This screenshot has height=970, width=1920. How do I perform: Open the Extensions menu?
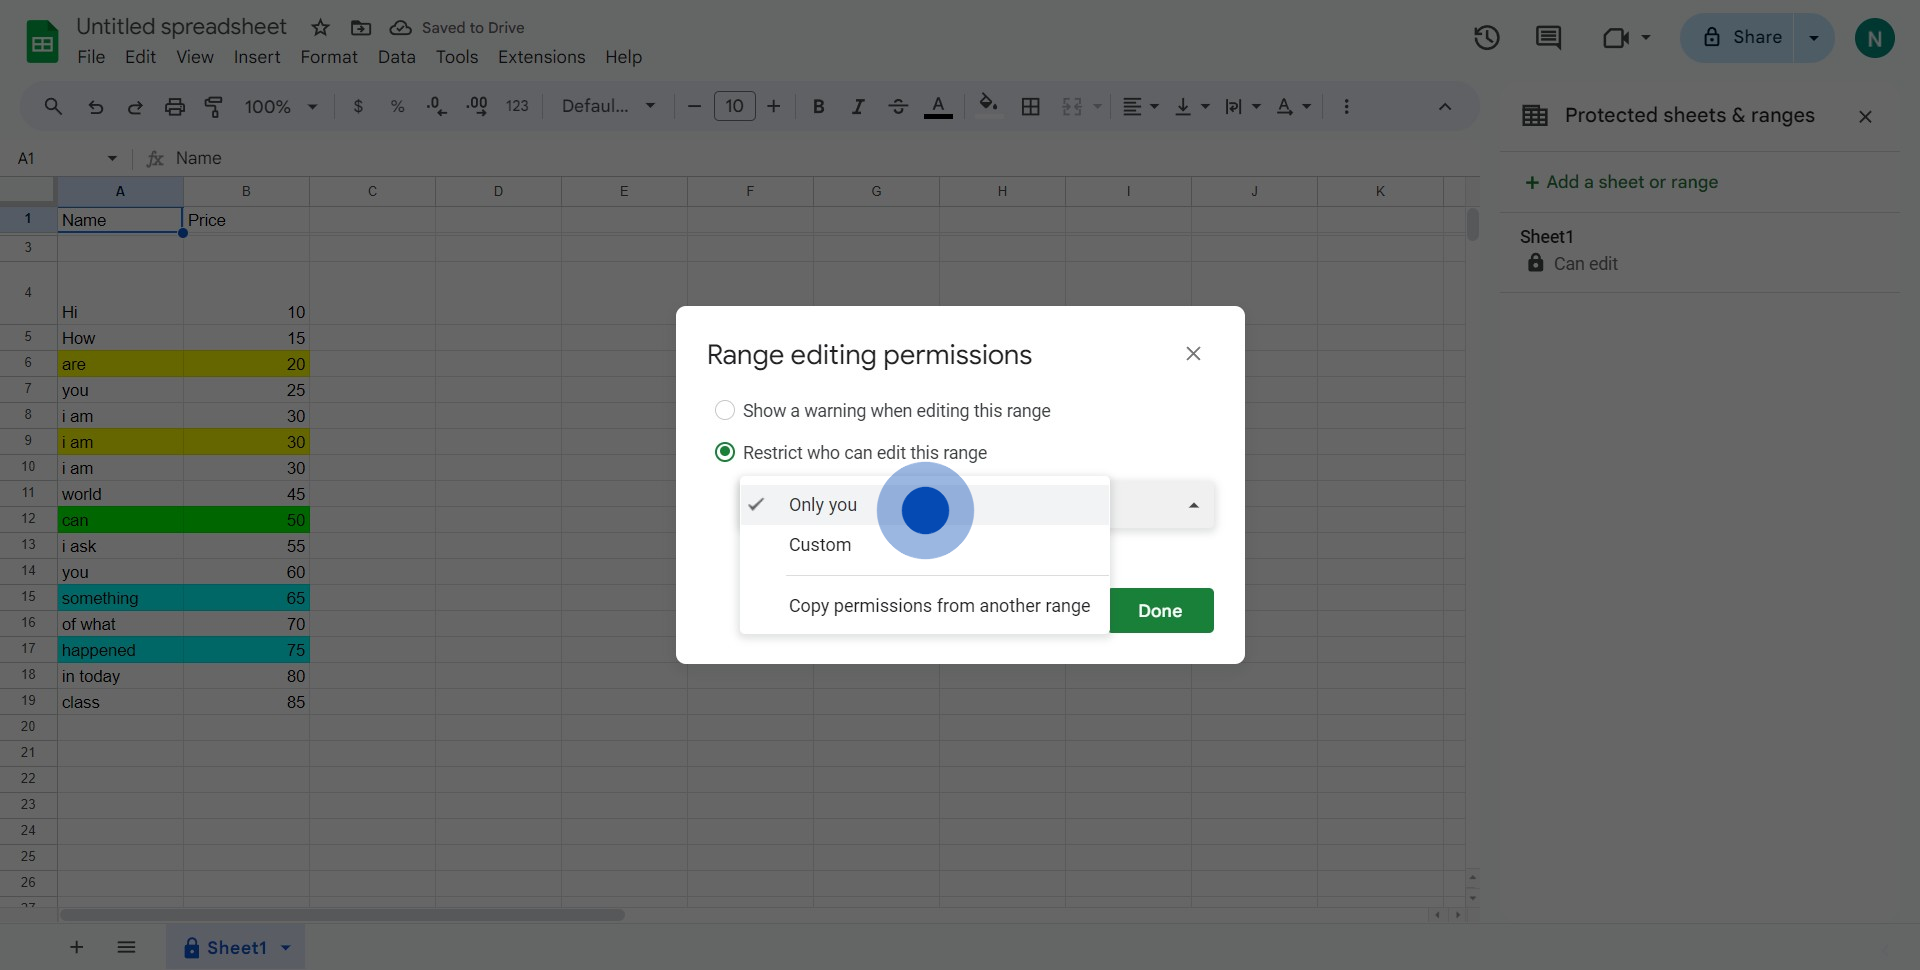point(541,57)
